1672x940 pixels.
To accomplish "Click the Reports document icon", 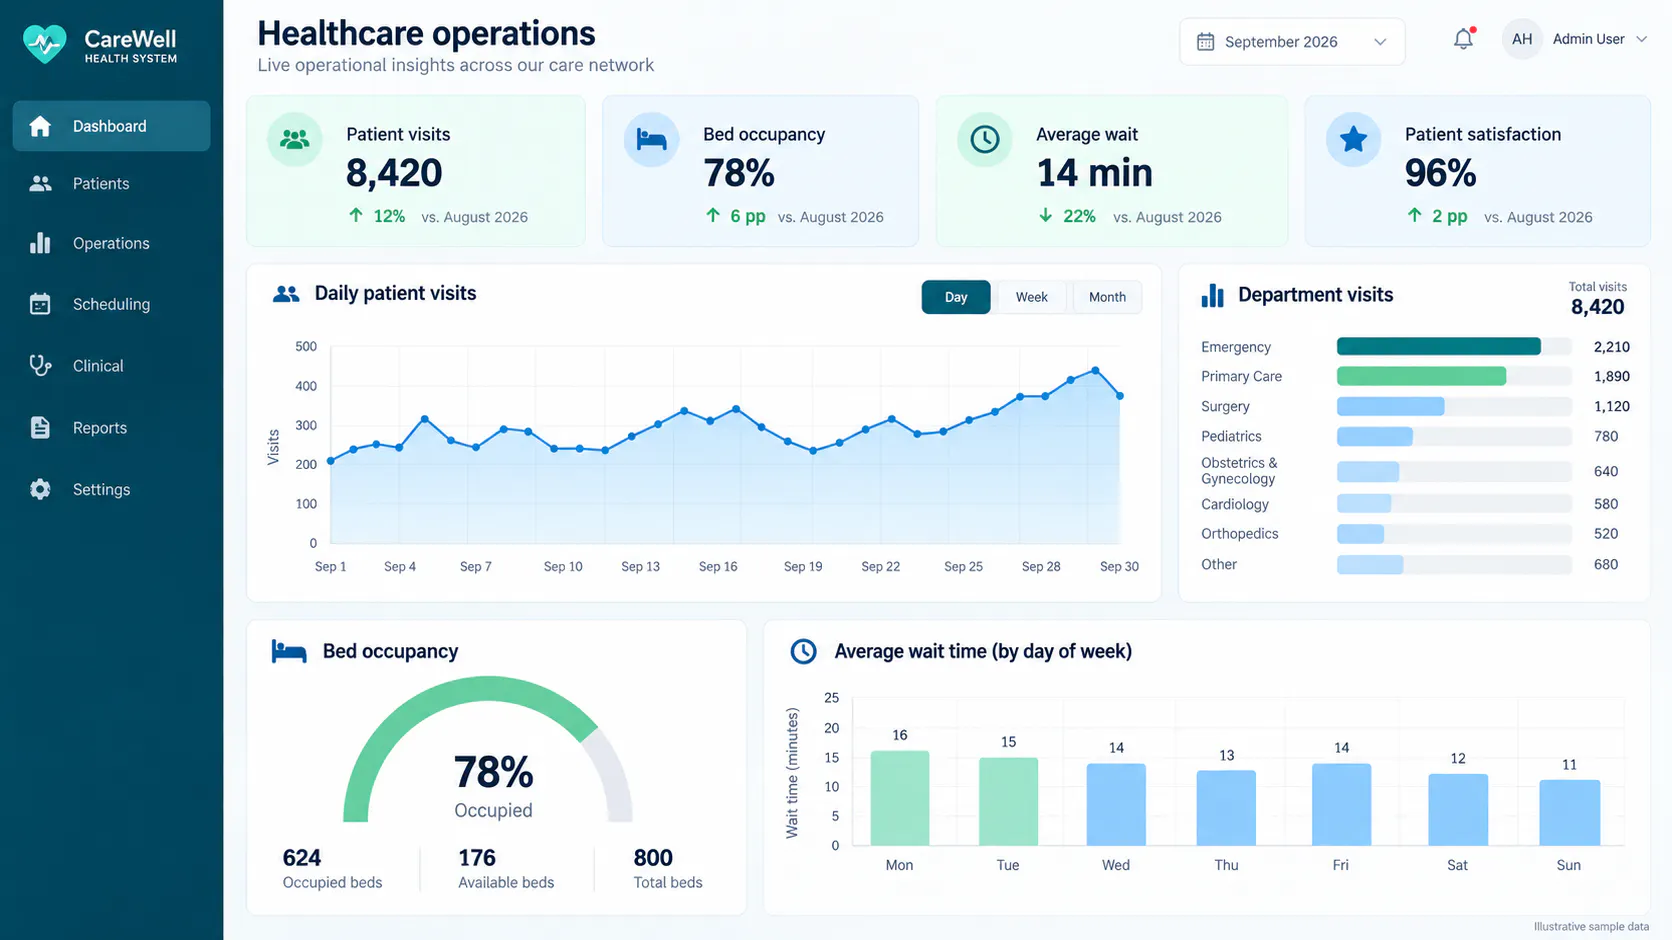I will (x=40, y=428).
